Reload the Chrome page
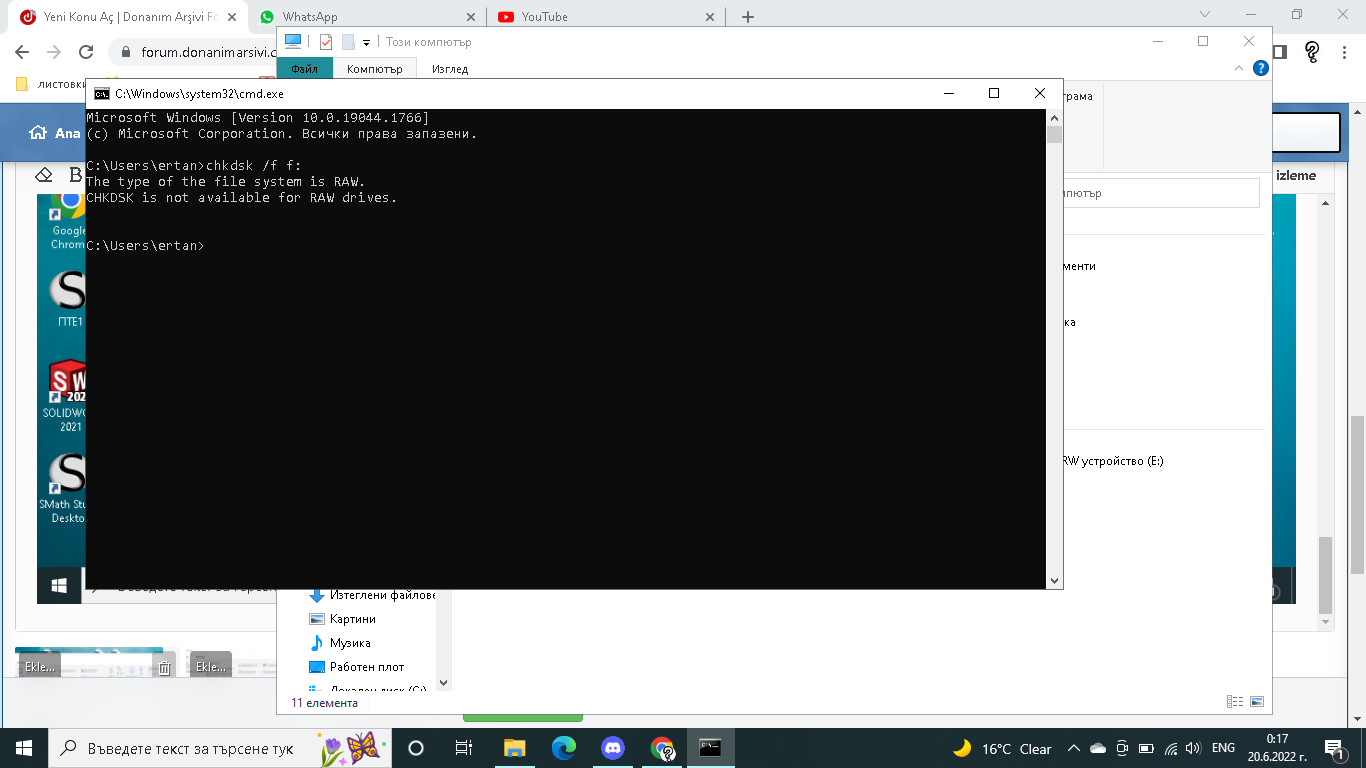 (86, 52)
